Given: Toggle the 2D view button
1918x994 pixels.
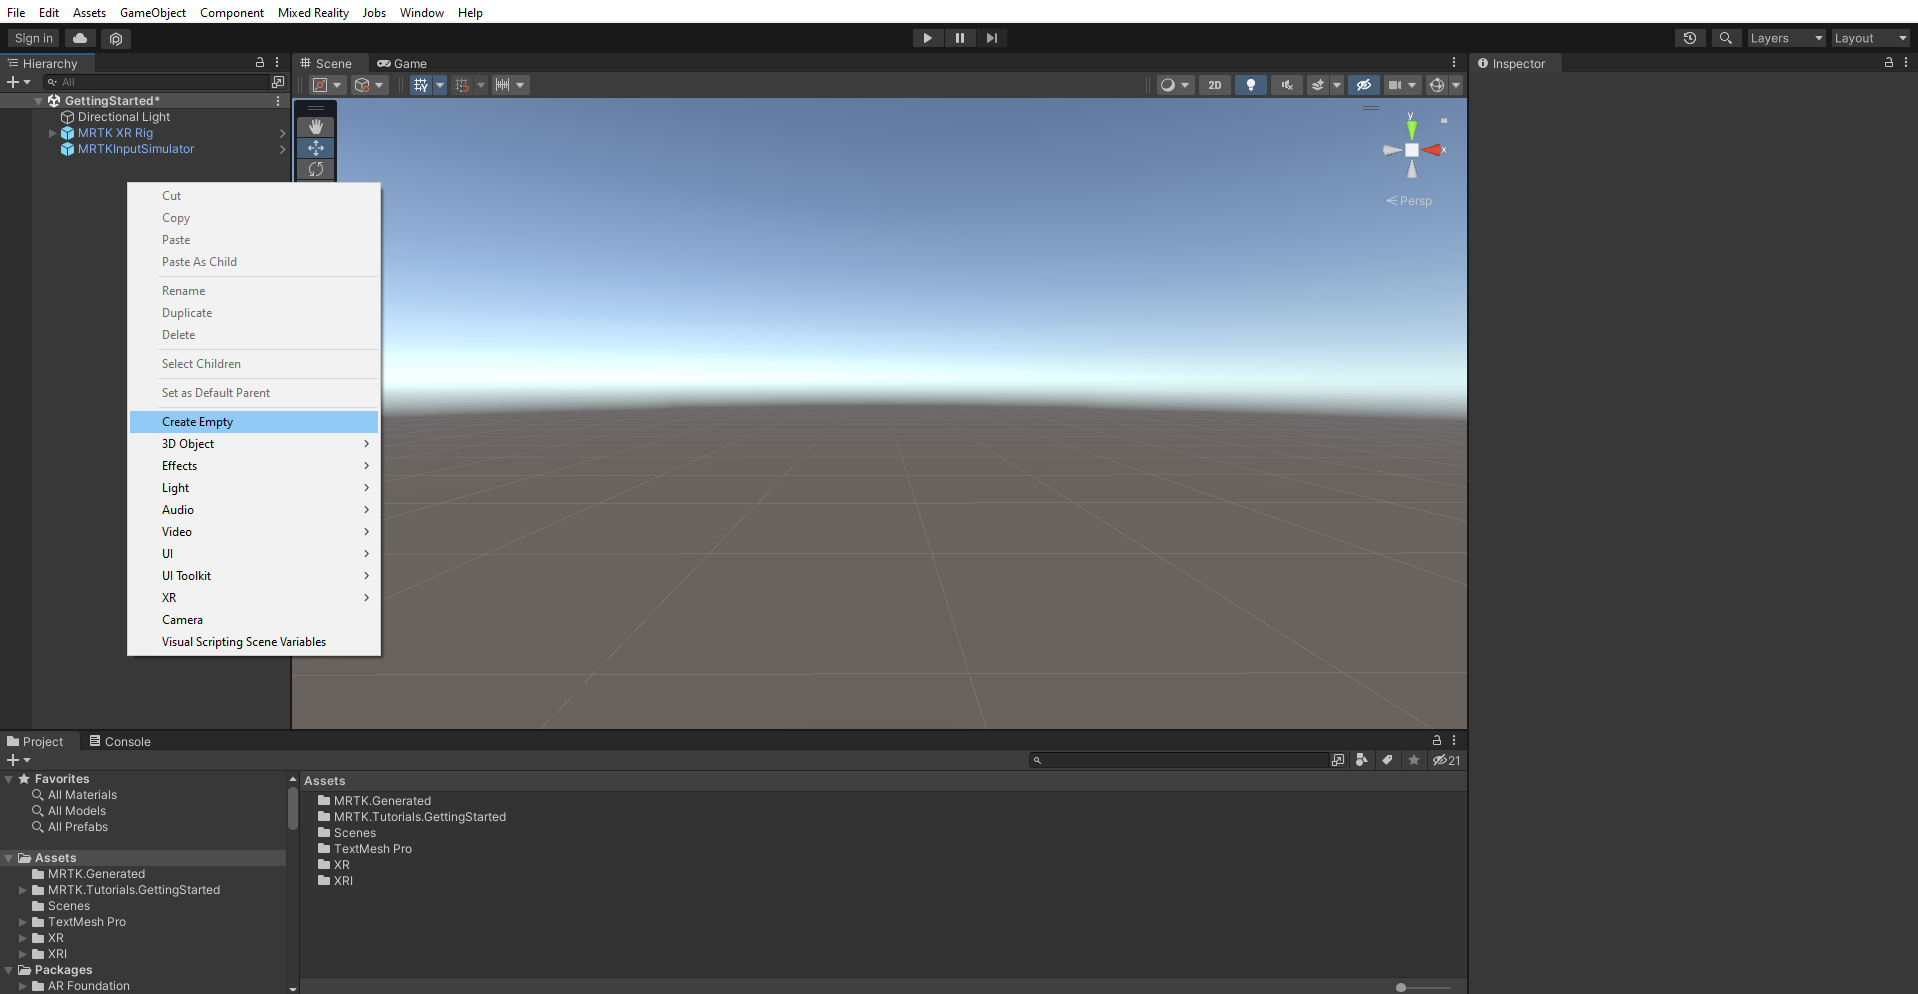Looking at the screenshot, I should point(1214,85).
